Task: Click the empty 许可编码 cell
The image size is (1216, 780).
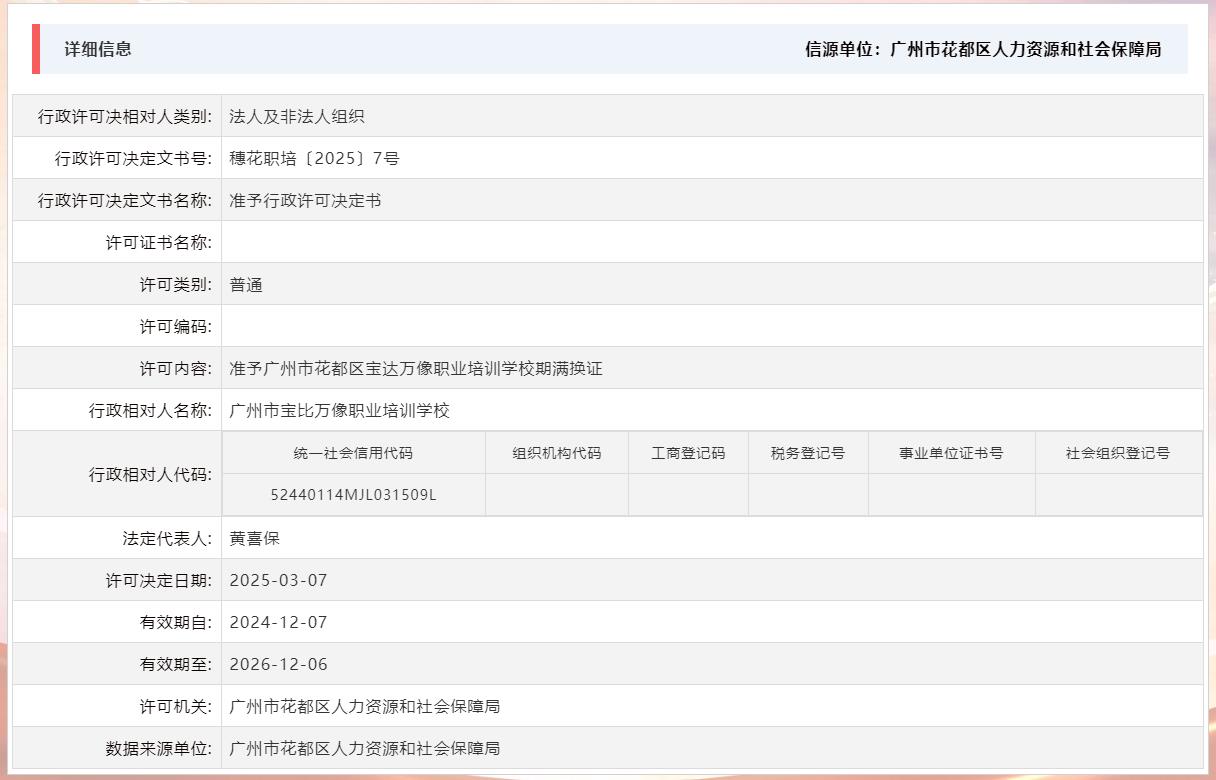Action: [x=400, y=325]
